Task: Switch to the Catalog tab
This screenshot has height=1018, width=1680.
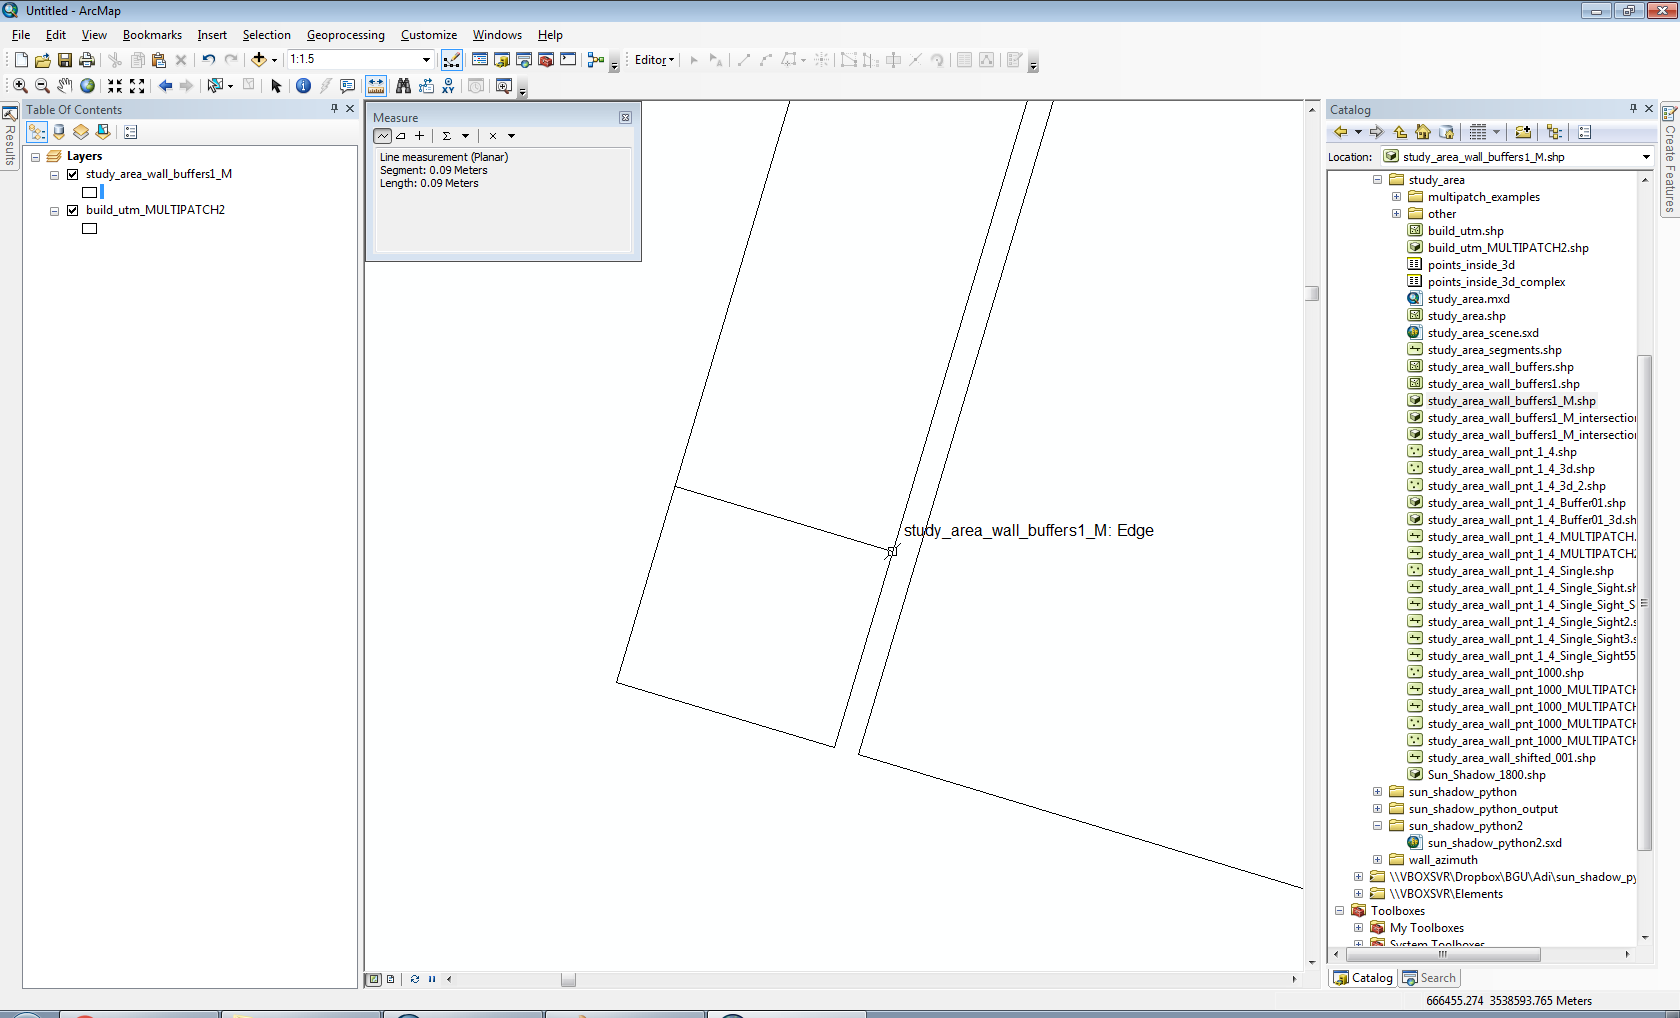Action: 1363,978
